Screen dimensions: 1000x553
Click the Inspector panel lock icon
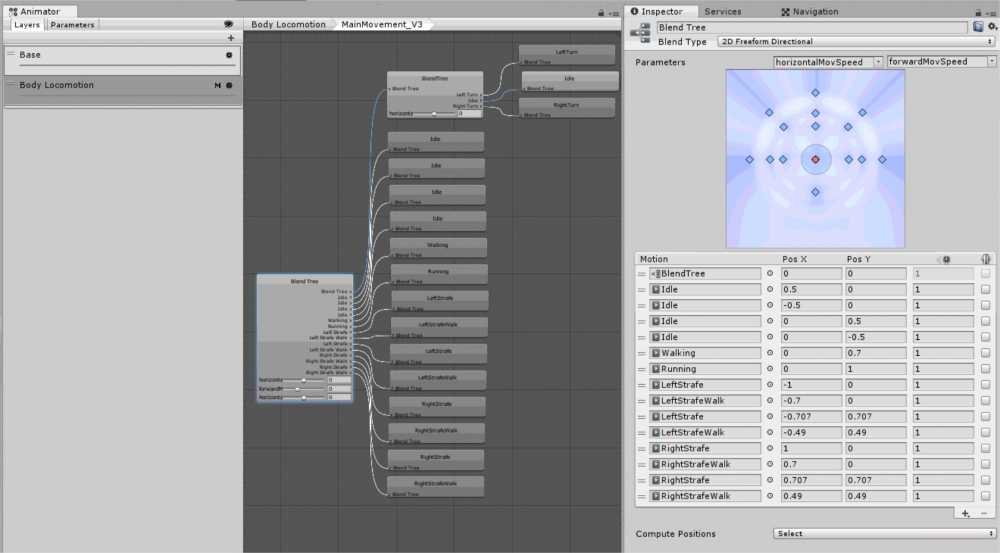pos(978,13)
